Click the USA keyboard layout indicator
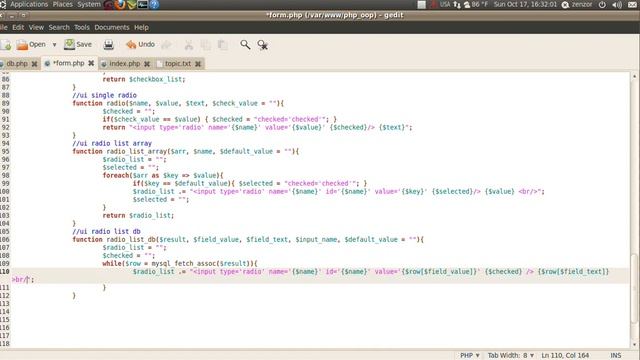640x360 pixels. click(445, 4)
